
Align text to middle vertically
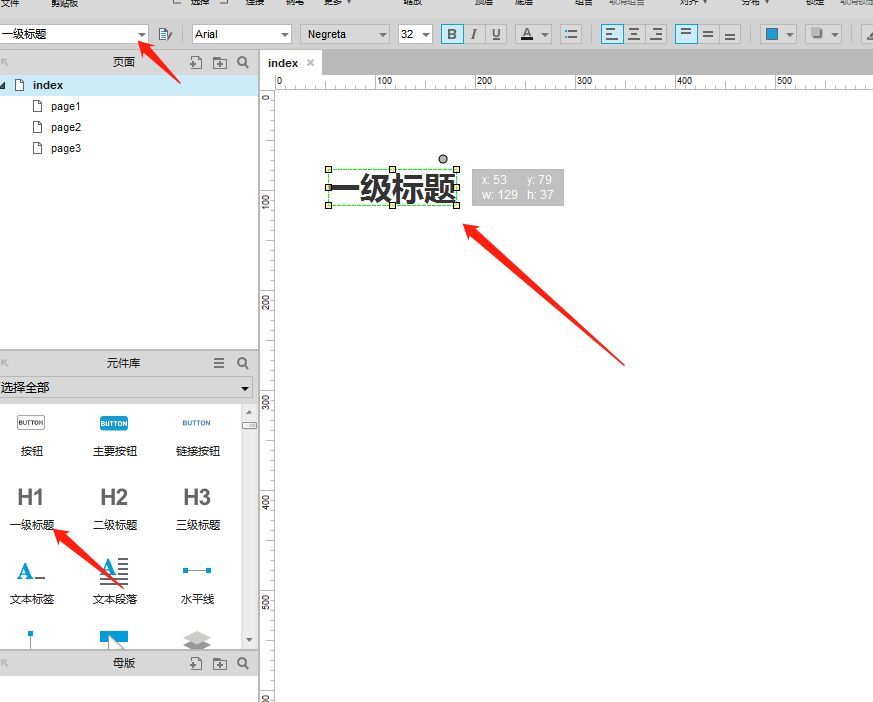[x=708, y=35]
